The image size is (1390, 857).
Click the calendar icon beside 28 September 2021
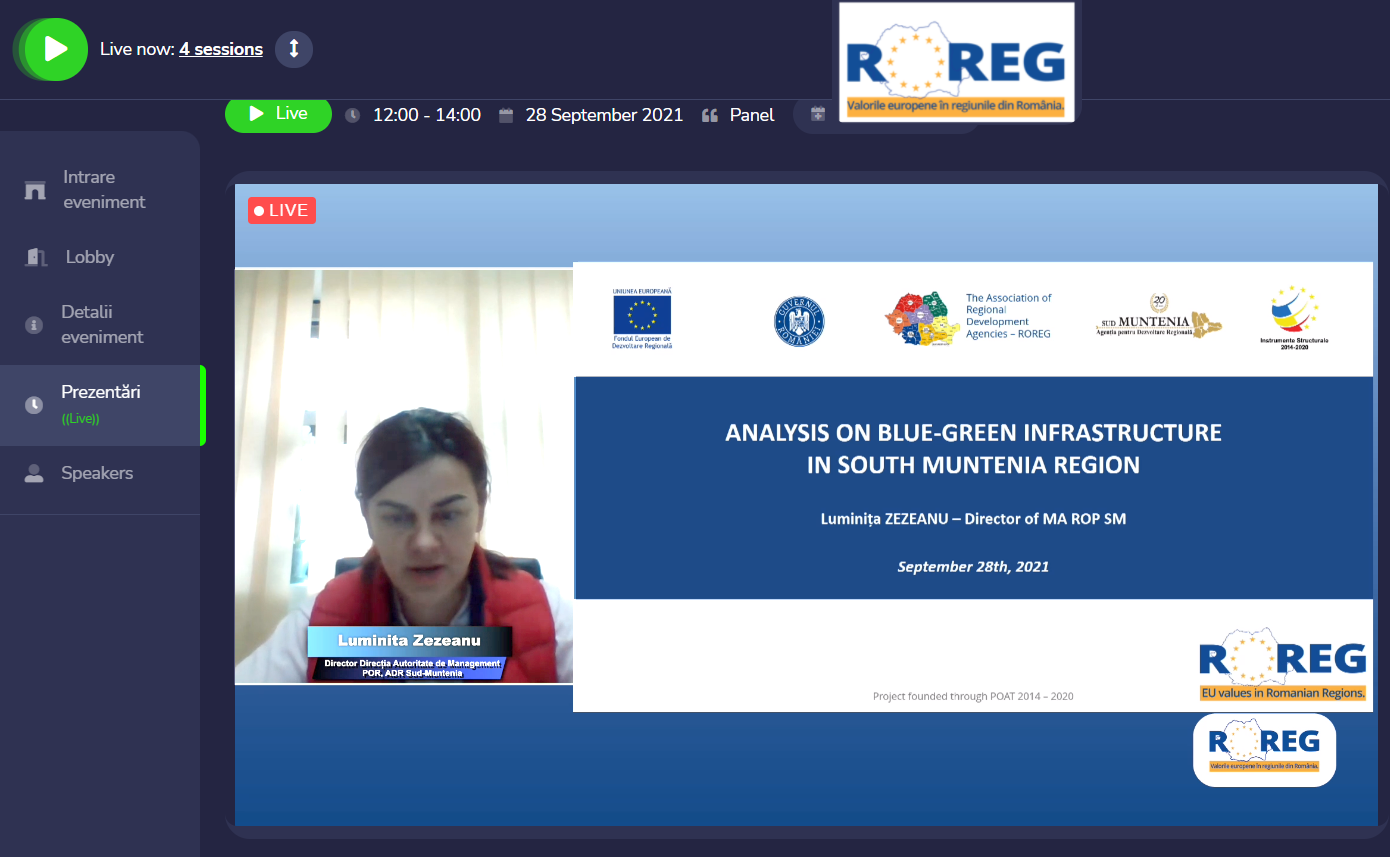[x=506, y=116]
